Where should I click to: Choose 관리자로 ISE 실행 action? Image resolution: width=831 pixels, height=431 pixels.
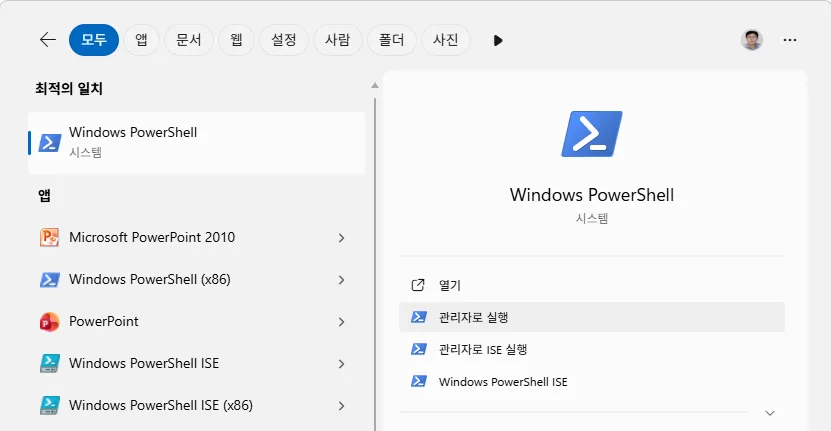pyautogui.click(x=591, y=349)
